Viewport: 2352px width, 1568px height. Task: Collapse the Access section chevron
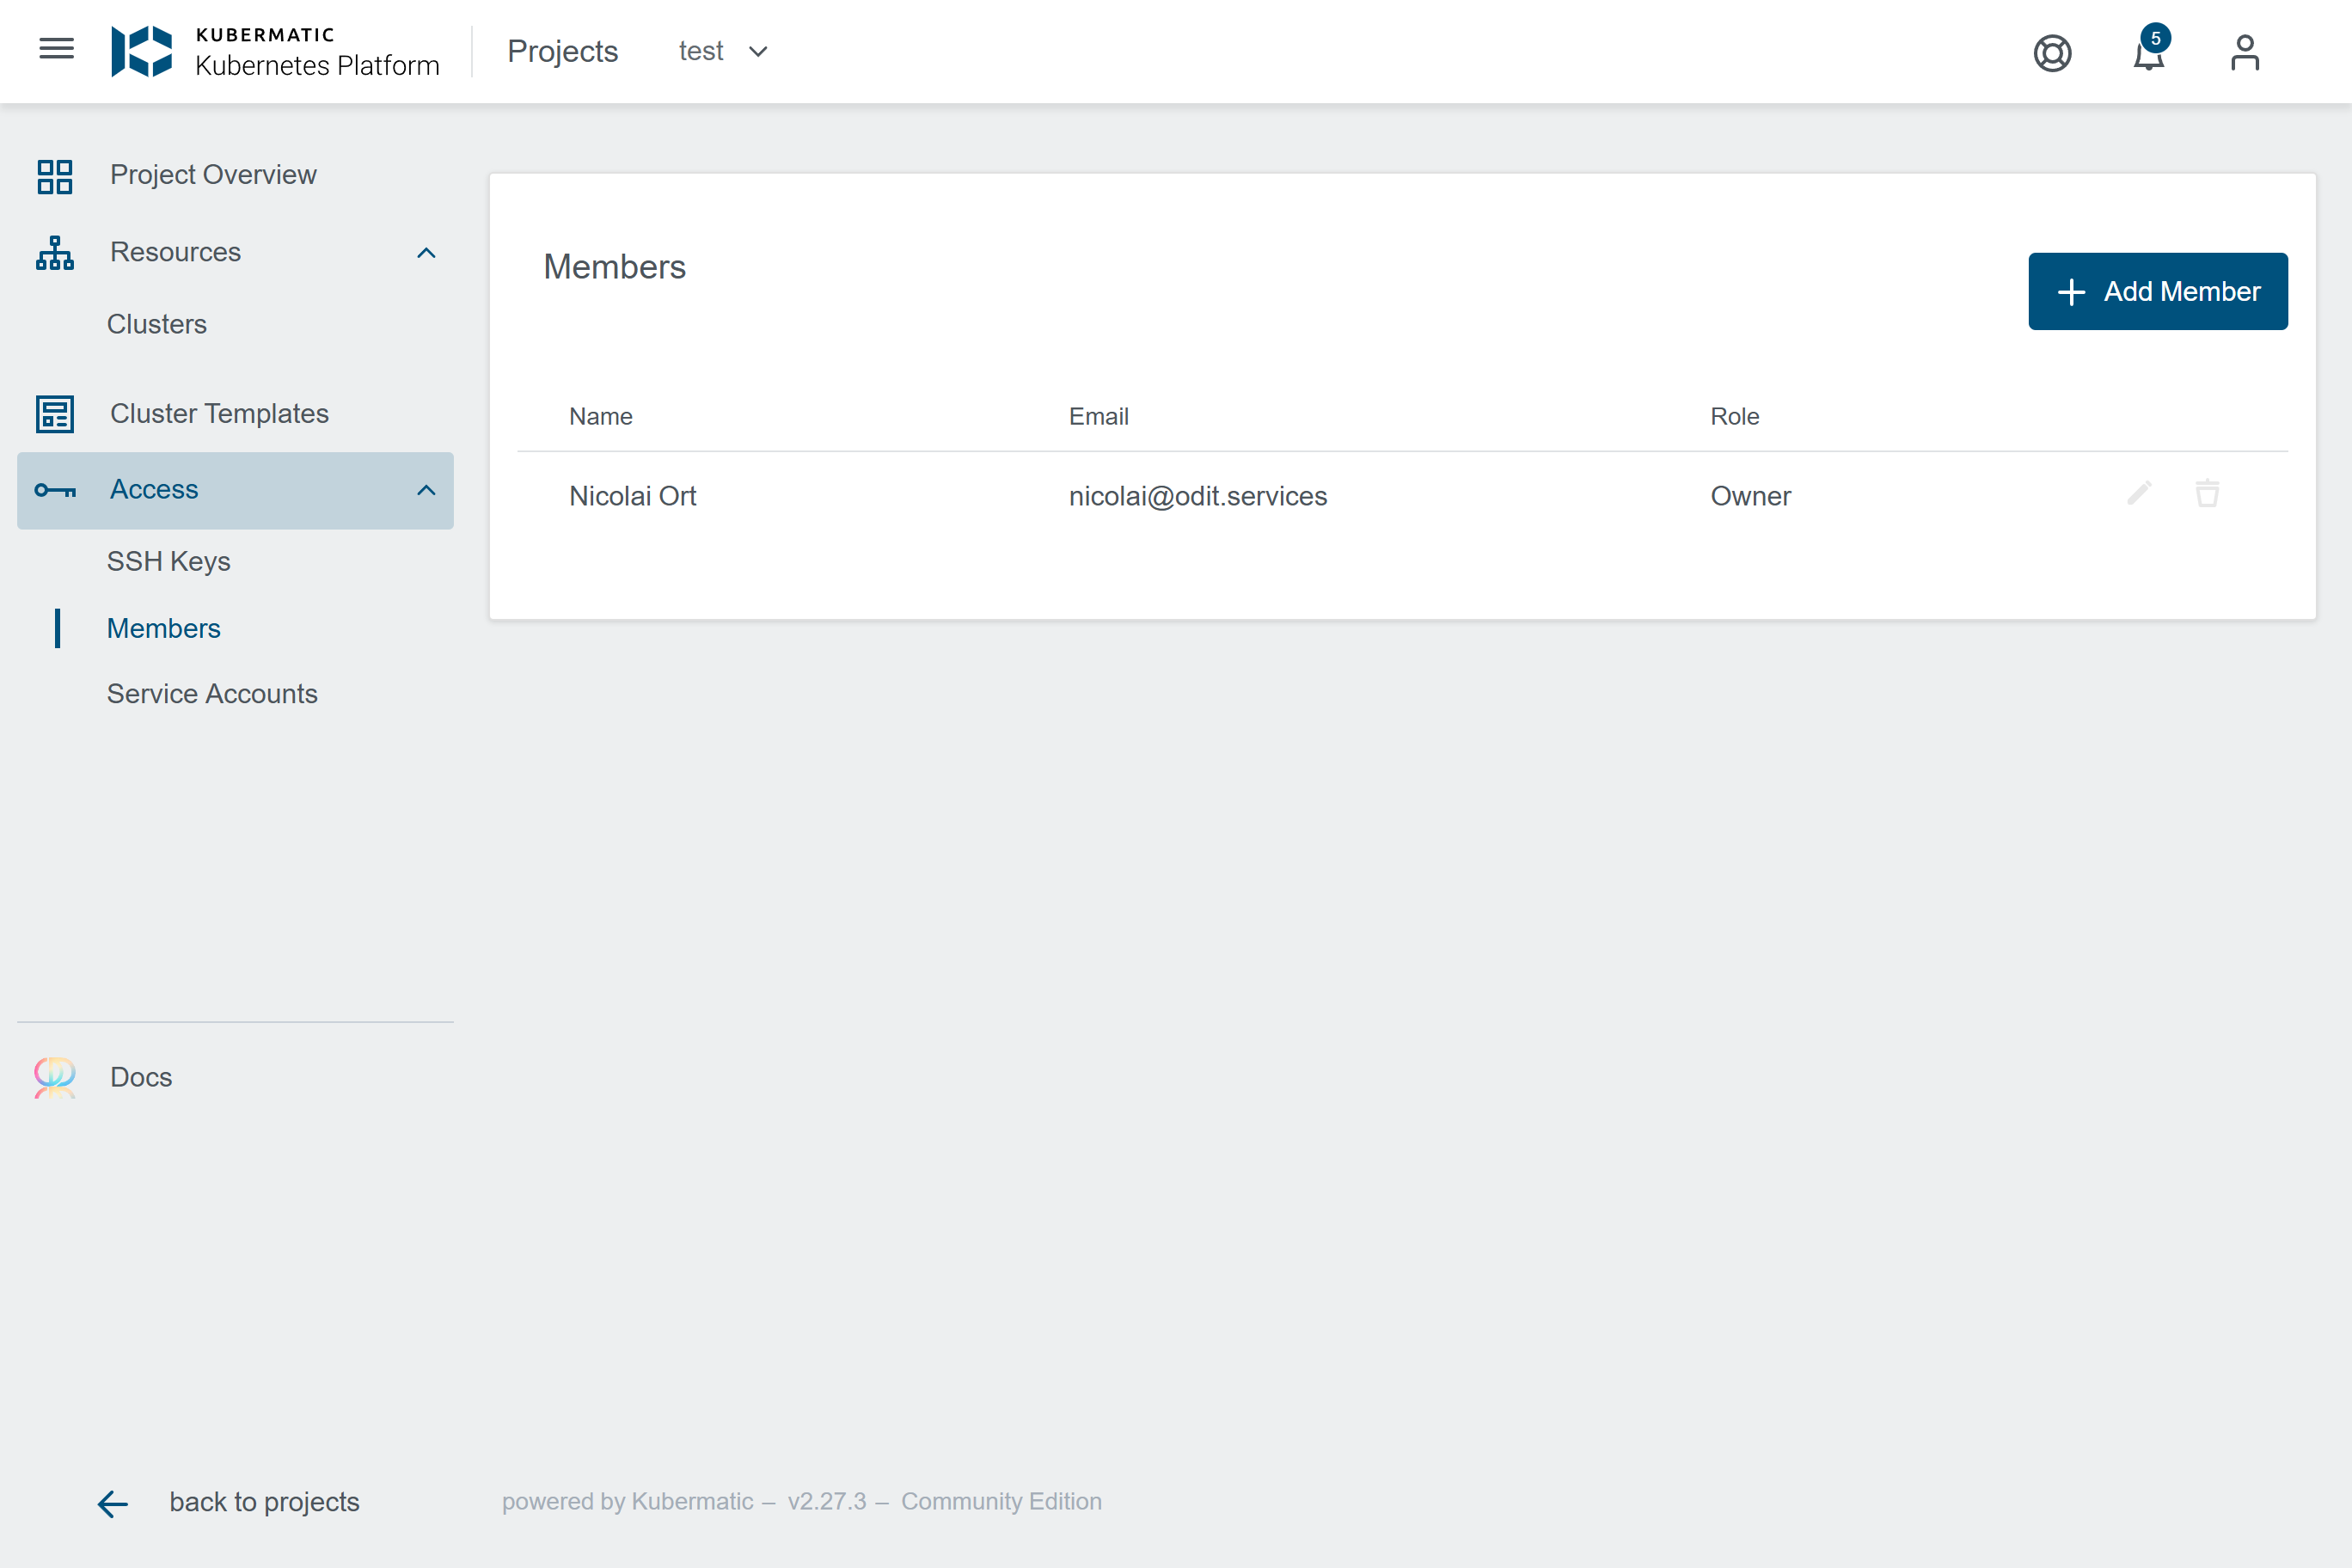(x=426, y=490)
